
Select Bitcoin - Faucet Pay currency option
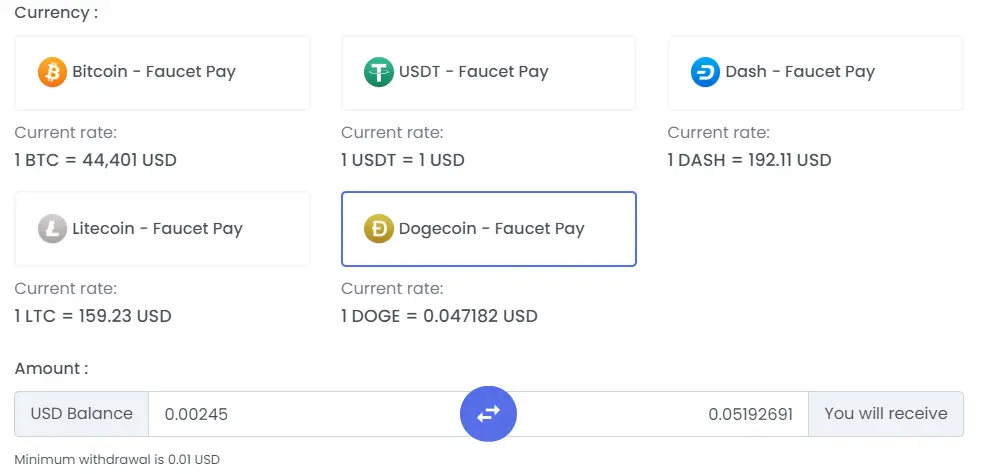(x=163, y=72)
